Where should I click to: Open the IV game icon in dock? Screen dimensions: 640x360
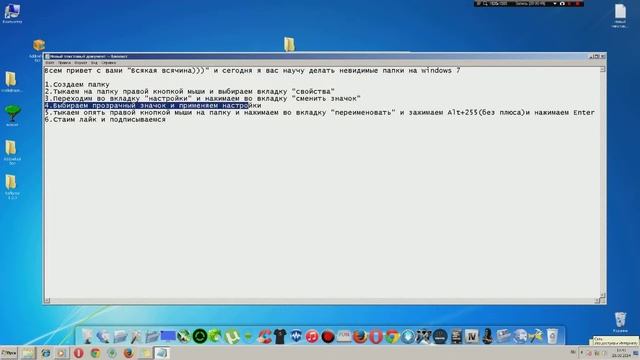[472, 337]
